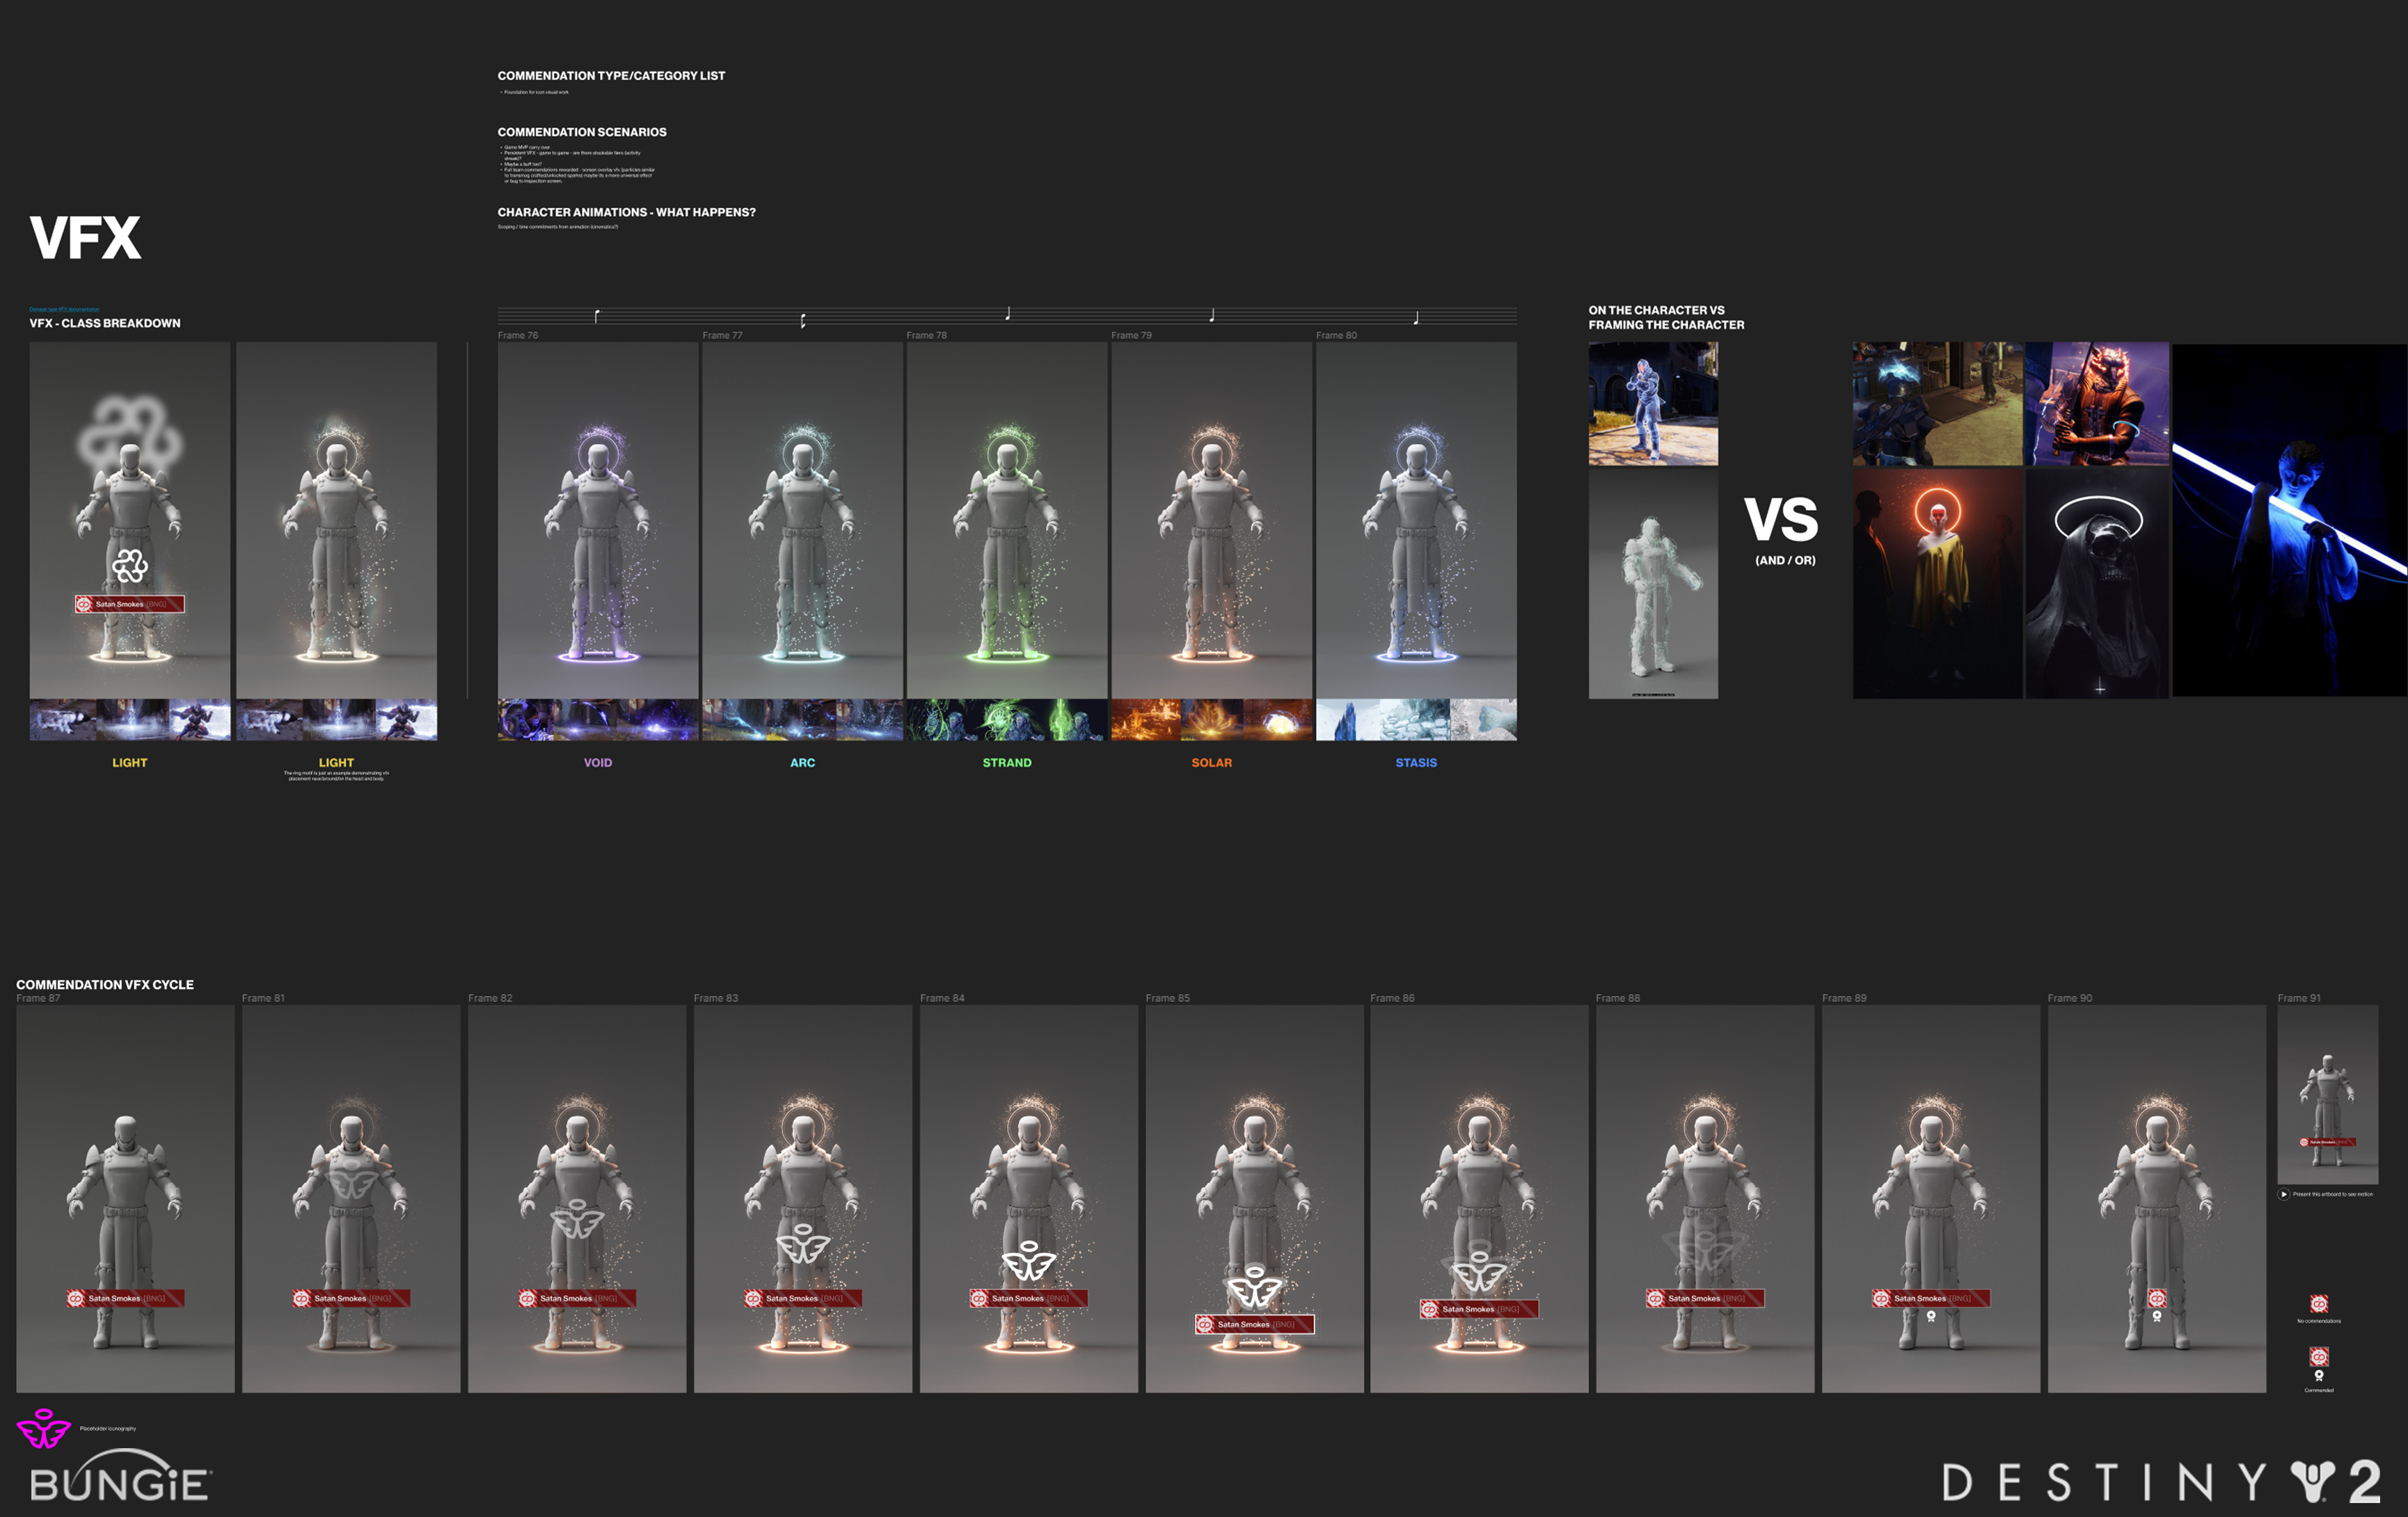Click the small Frame 91 artboard thumbnail
Image resolution: width=2408 pixels, height=1517 pixels.
[2327, 1095]
